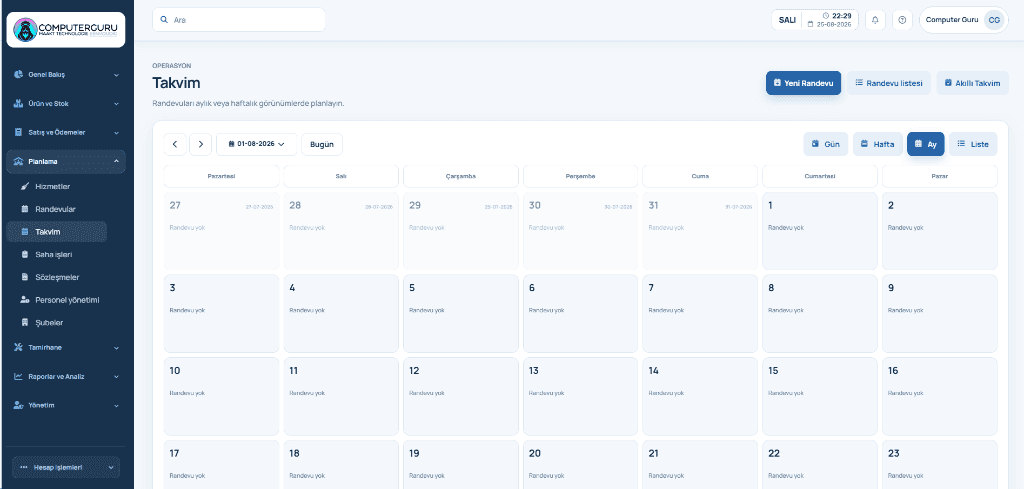Image resolution: width=1024 pixels, height=489 pixels.
Task: Switch to Gün view
Action: point(825,144)
